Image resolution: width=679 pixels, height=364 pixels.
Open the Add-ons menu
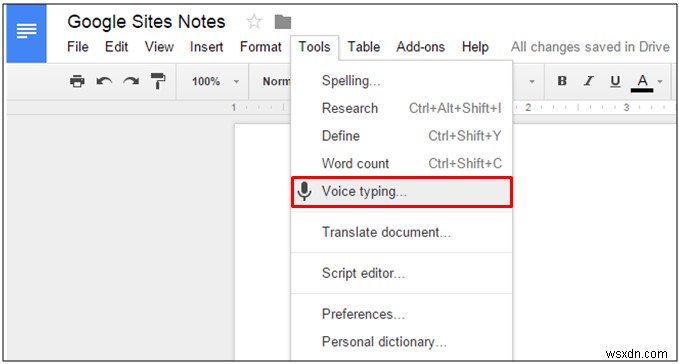(420, 47)
